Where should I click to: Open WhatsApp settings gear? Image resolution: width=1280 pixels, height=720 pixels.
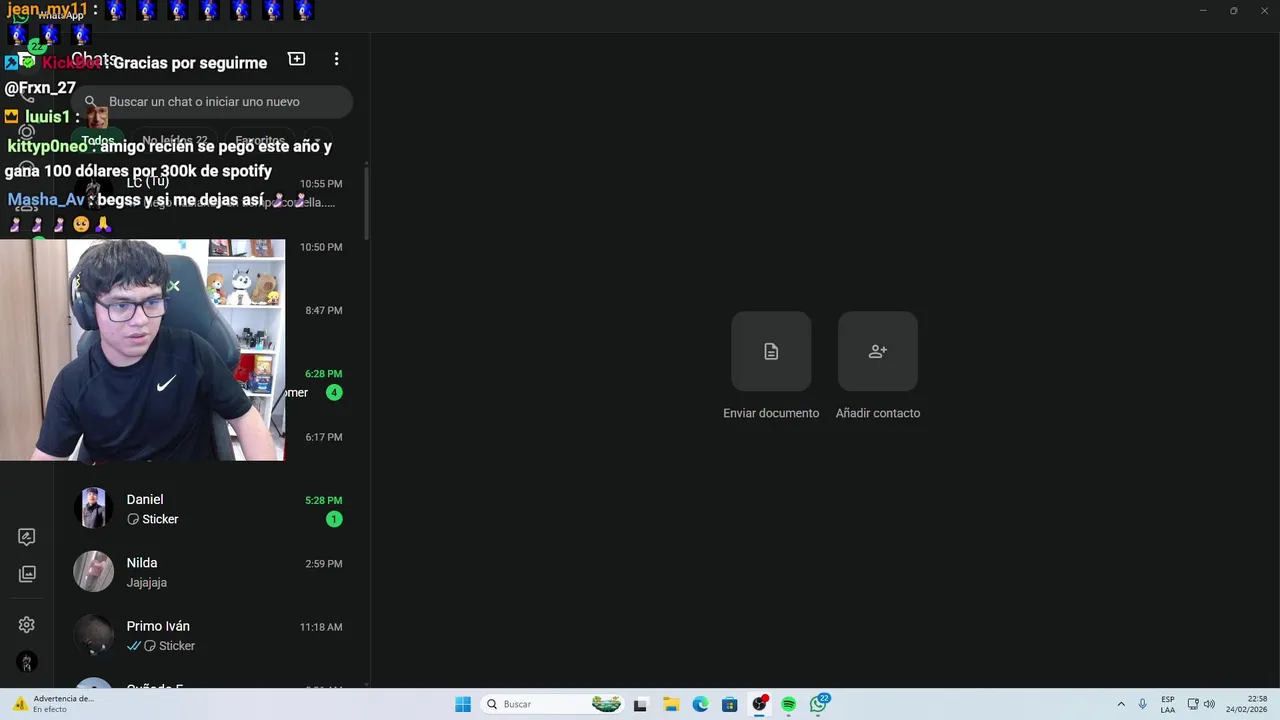tap(27, 625)
